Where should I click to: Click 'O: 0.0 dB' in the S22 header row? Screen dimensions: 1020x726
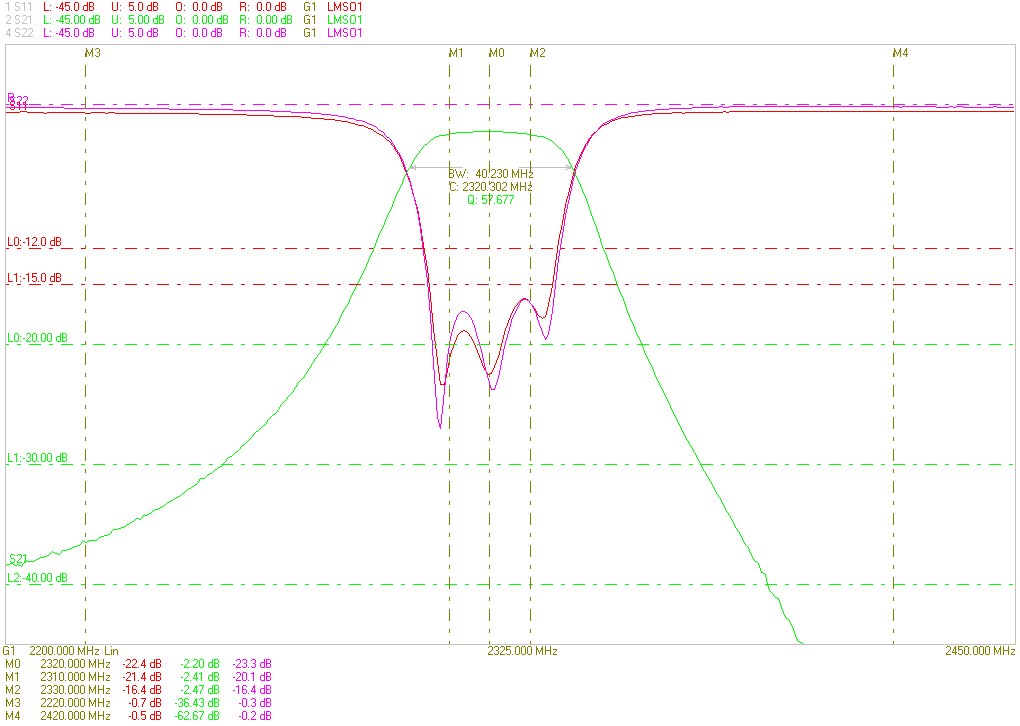199,33
